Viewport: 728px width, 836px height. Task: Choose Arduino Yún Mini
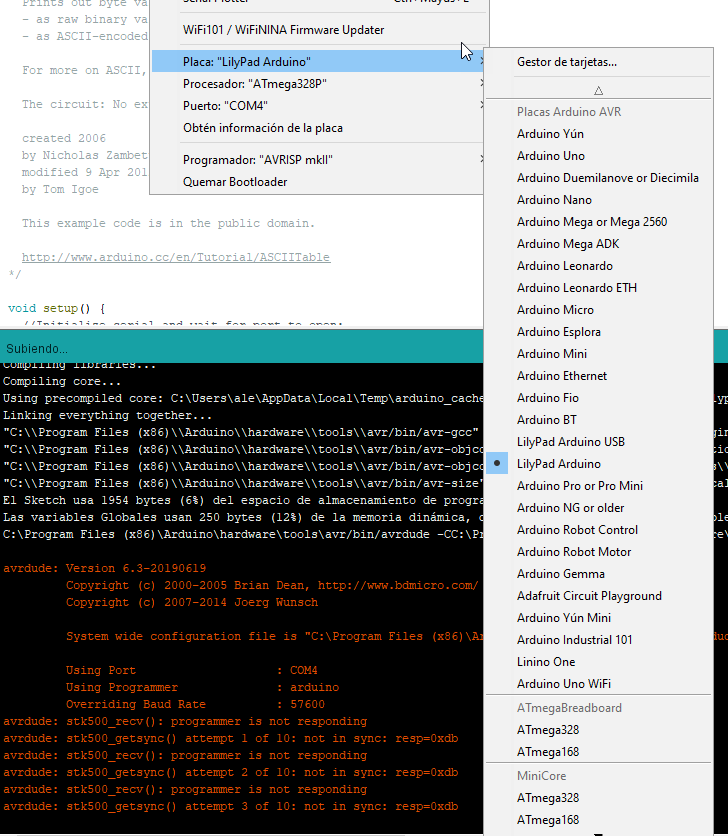(598, 617)
